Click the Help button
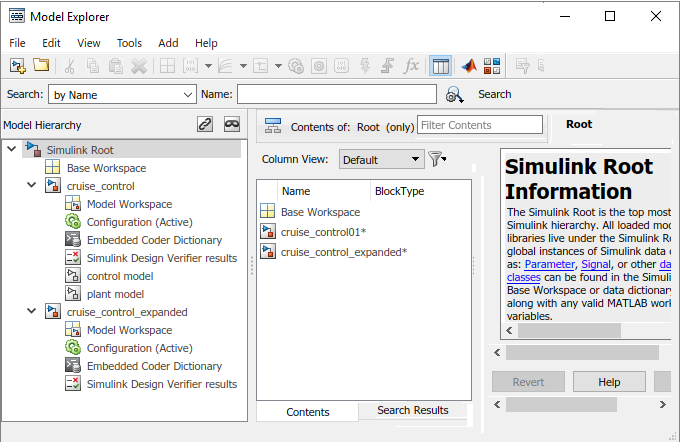 (x=609, y=382)
